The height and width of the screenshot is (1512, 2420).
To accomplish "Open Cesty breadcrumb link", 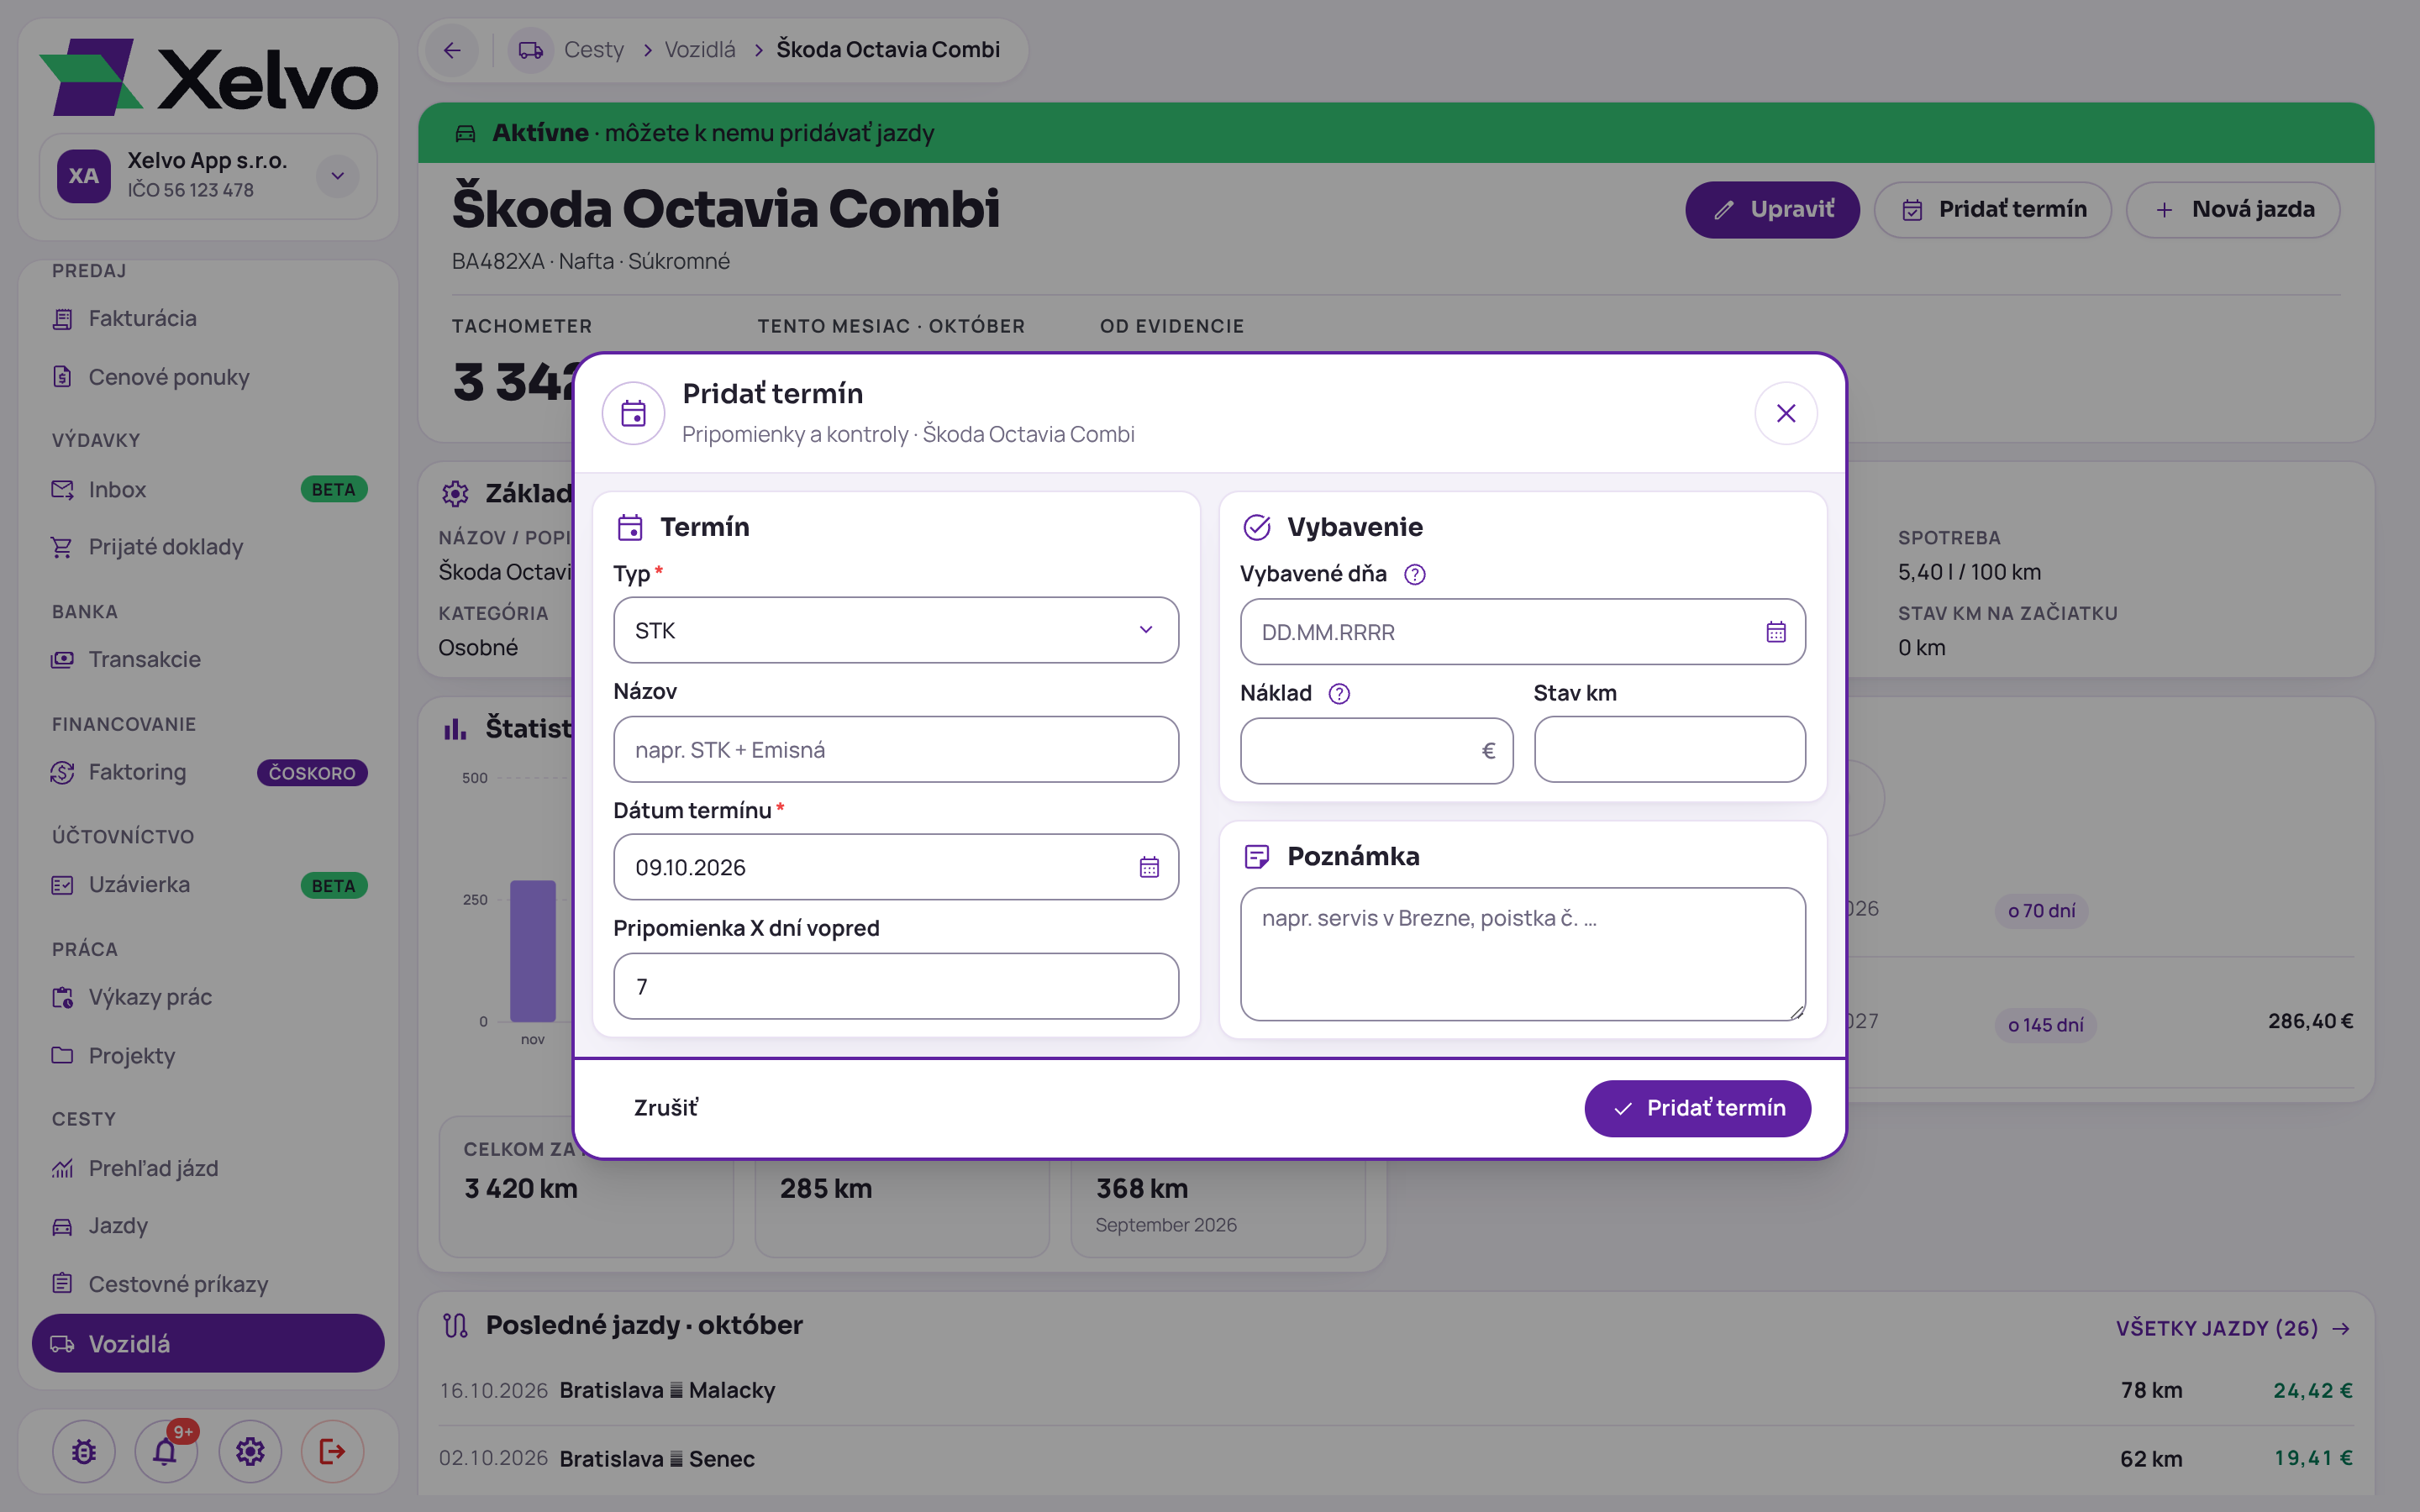I will (x=593, y=50).
